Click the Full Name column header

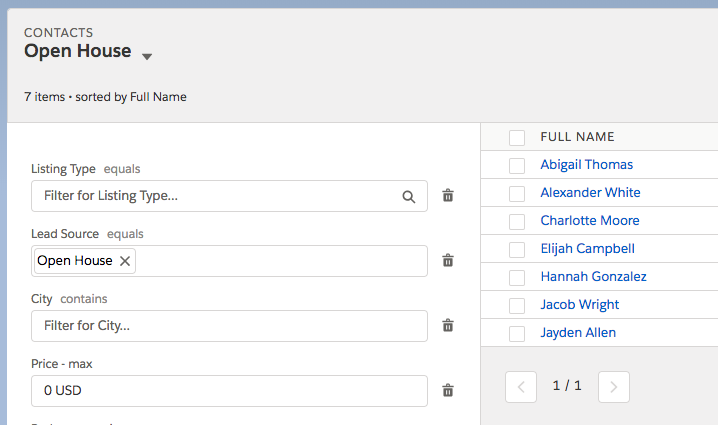[x=577, y=137]
